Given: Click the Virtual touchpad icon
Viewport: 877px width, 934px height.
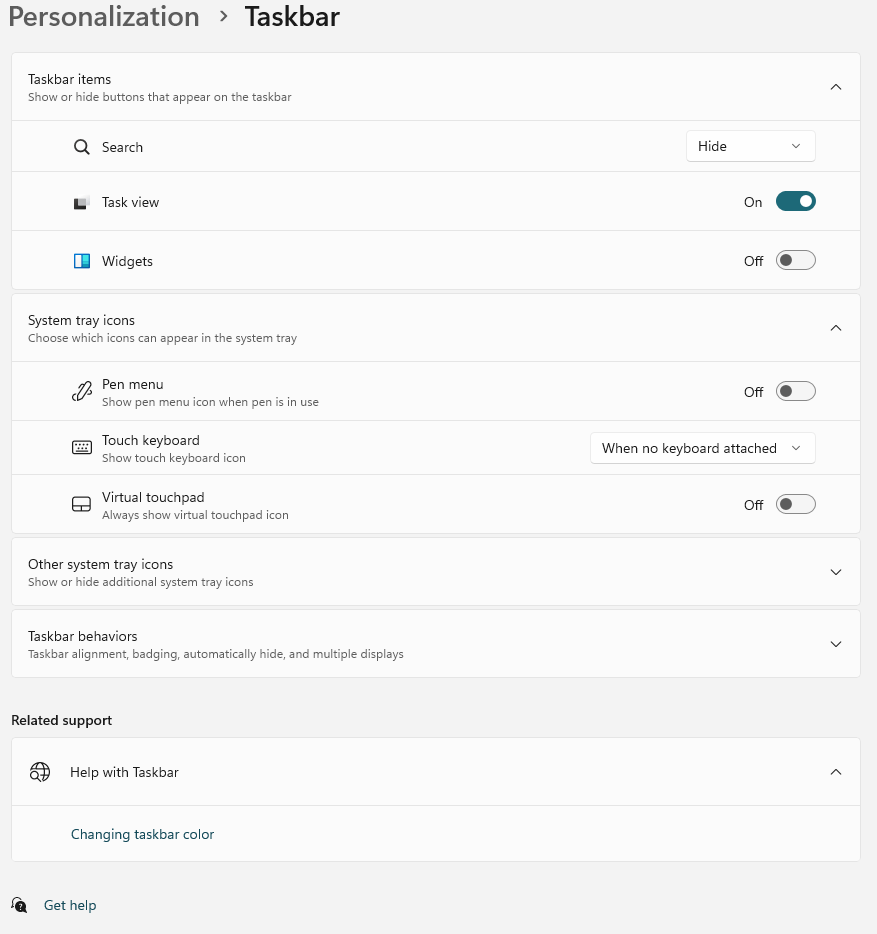Looking at the screenshot, I should [x=82, y=505].
